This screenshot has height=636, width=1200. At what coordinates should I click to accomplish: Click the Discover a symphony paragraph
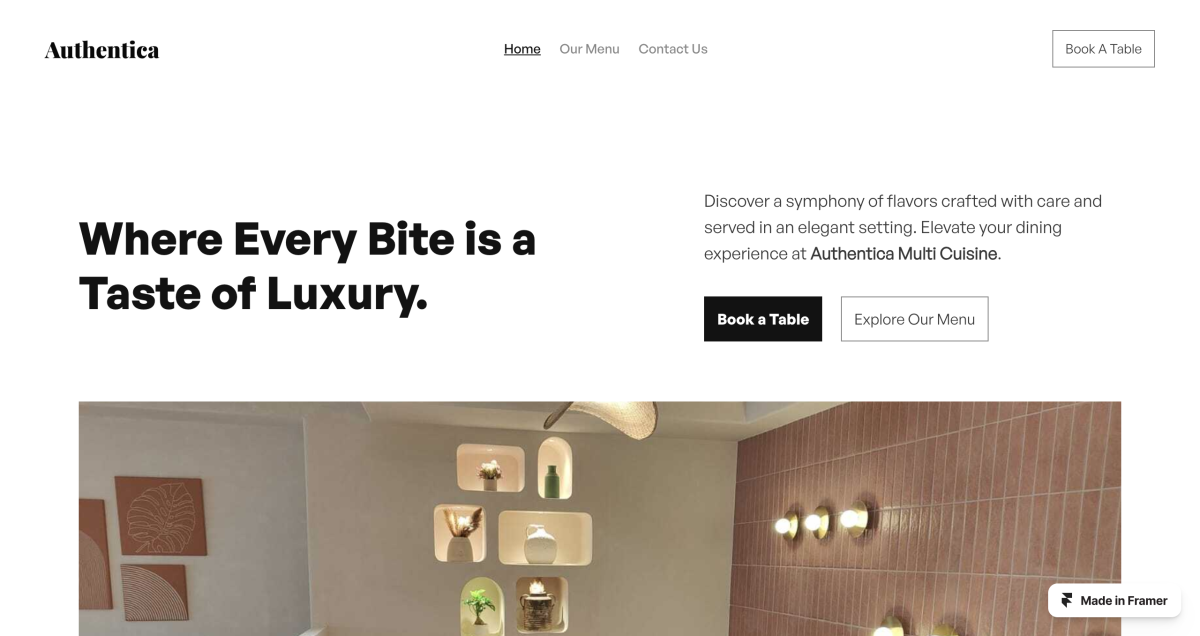click(x=903, y=227)
